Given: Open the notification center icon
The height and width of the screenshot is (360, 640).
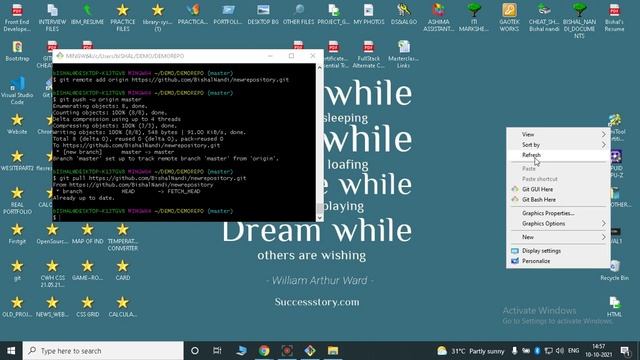Looking at the screenshot, I should point(625,351).
